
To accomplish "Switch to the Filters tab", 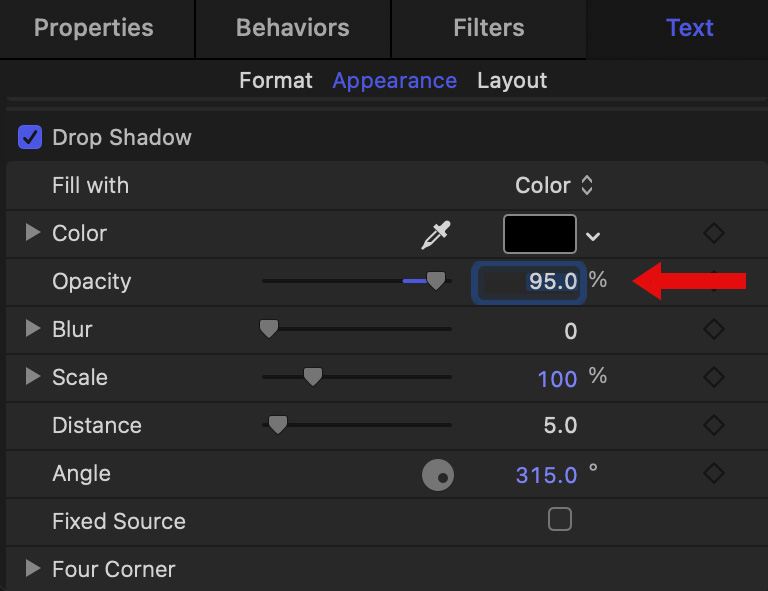I will click(x=488, y=28).
